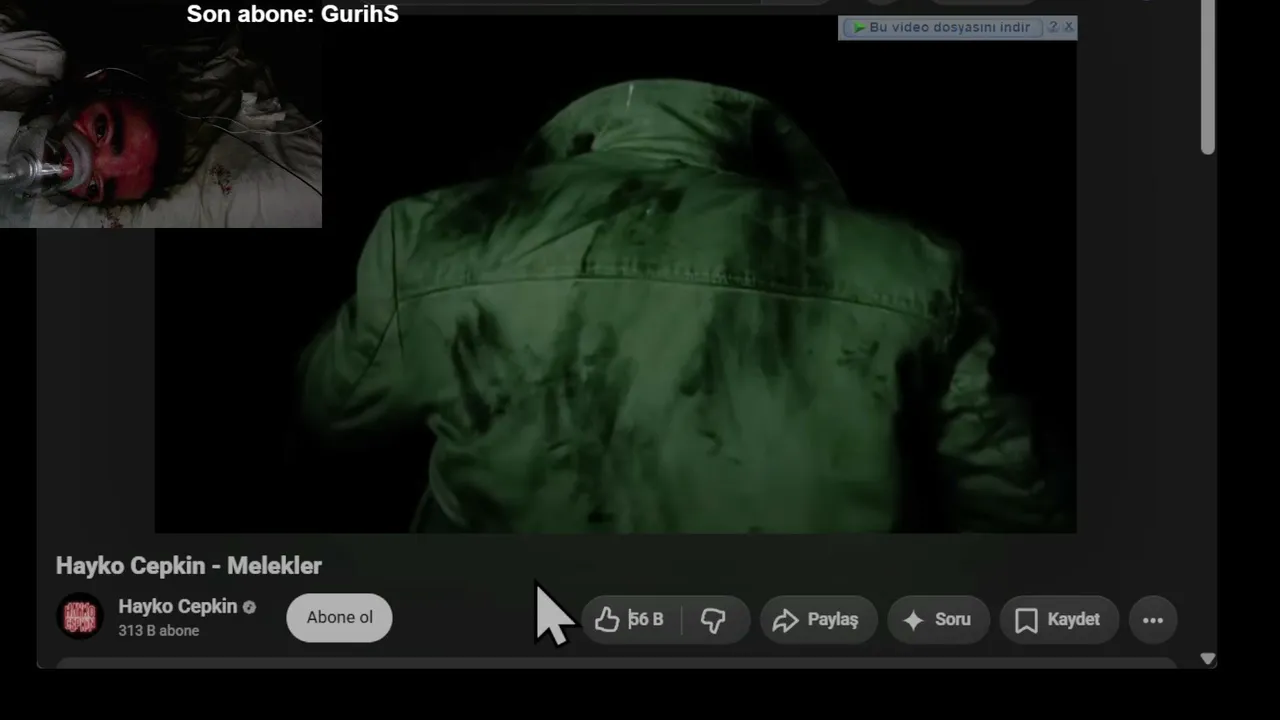Click the Son abone: GurihS overlay text

click(293, 14)
